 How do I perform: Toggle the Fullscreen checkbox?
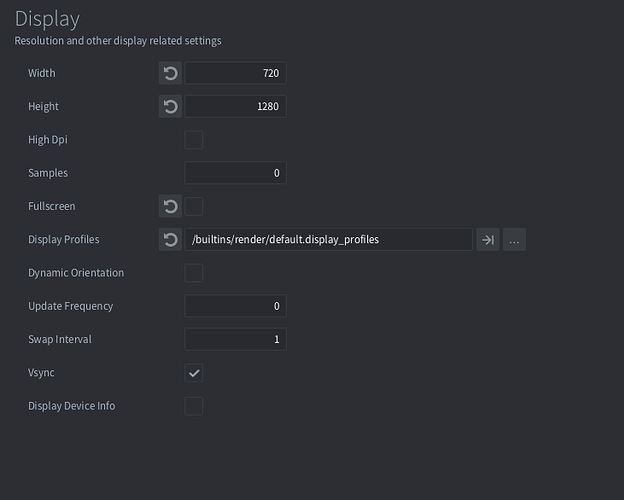click(194, 206)
